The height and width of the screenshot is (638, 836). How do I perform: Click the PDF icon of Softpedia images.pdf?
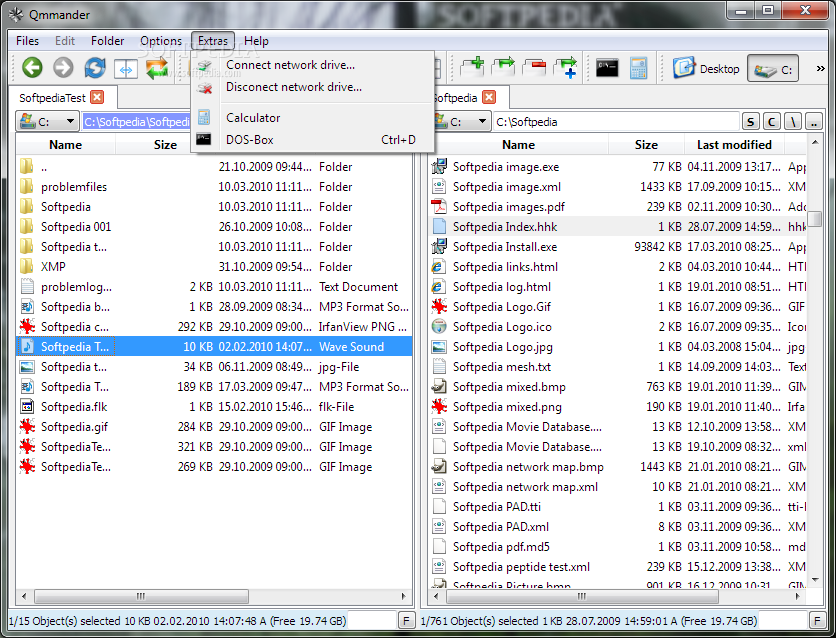tap(439, 207)
